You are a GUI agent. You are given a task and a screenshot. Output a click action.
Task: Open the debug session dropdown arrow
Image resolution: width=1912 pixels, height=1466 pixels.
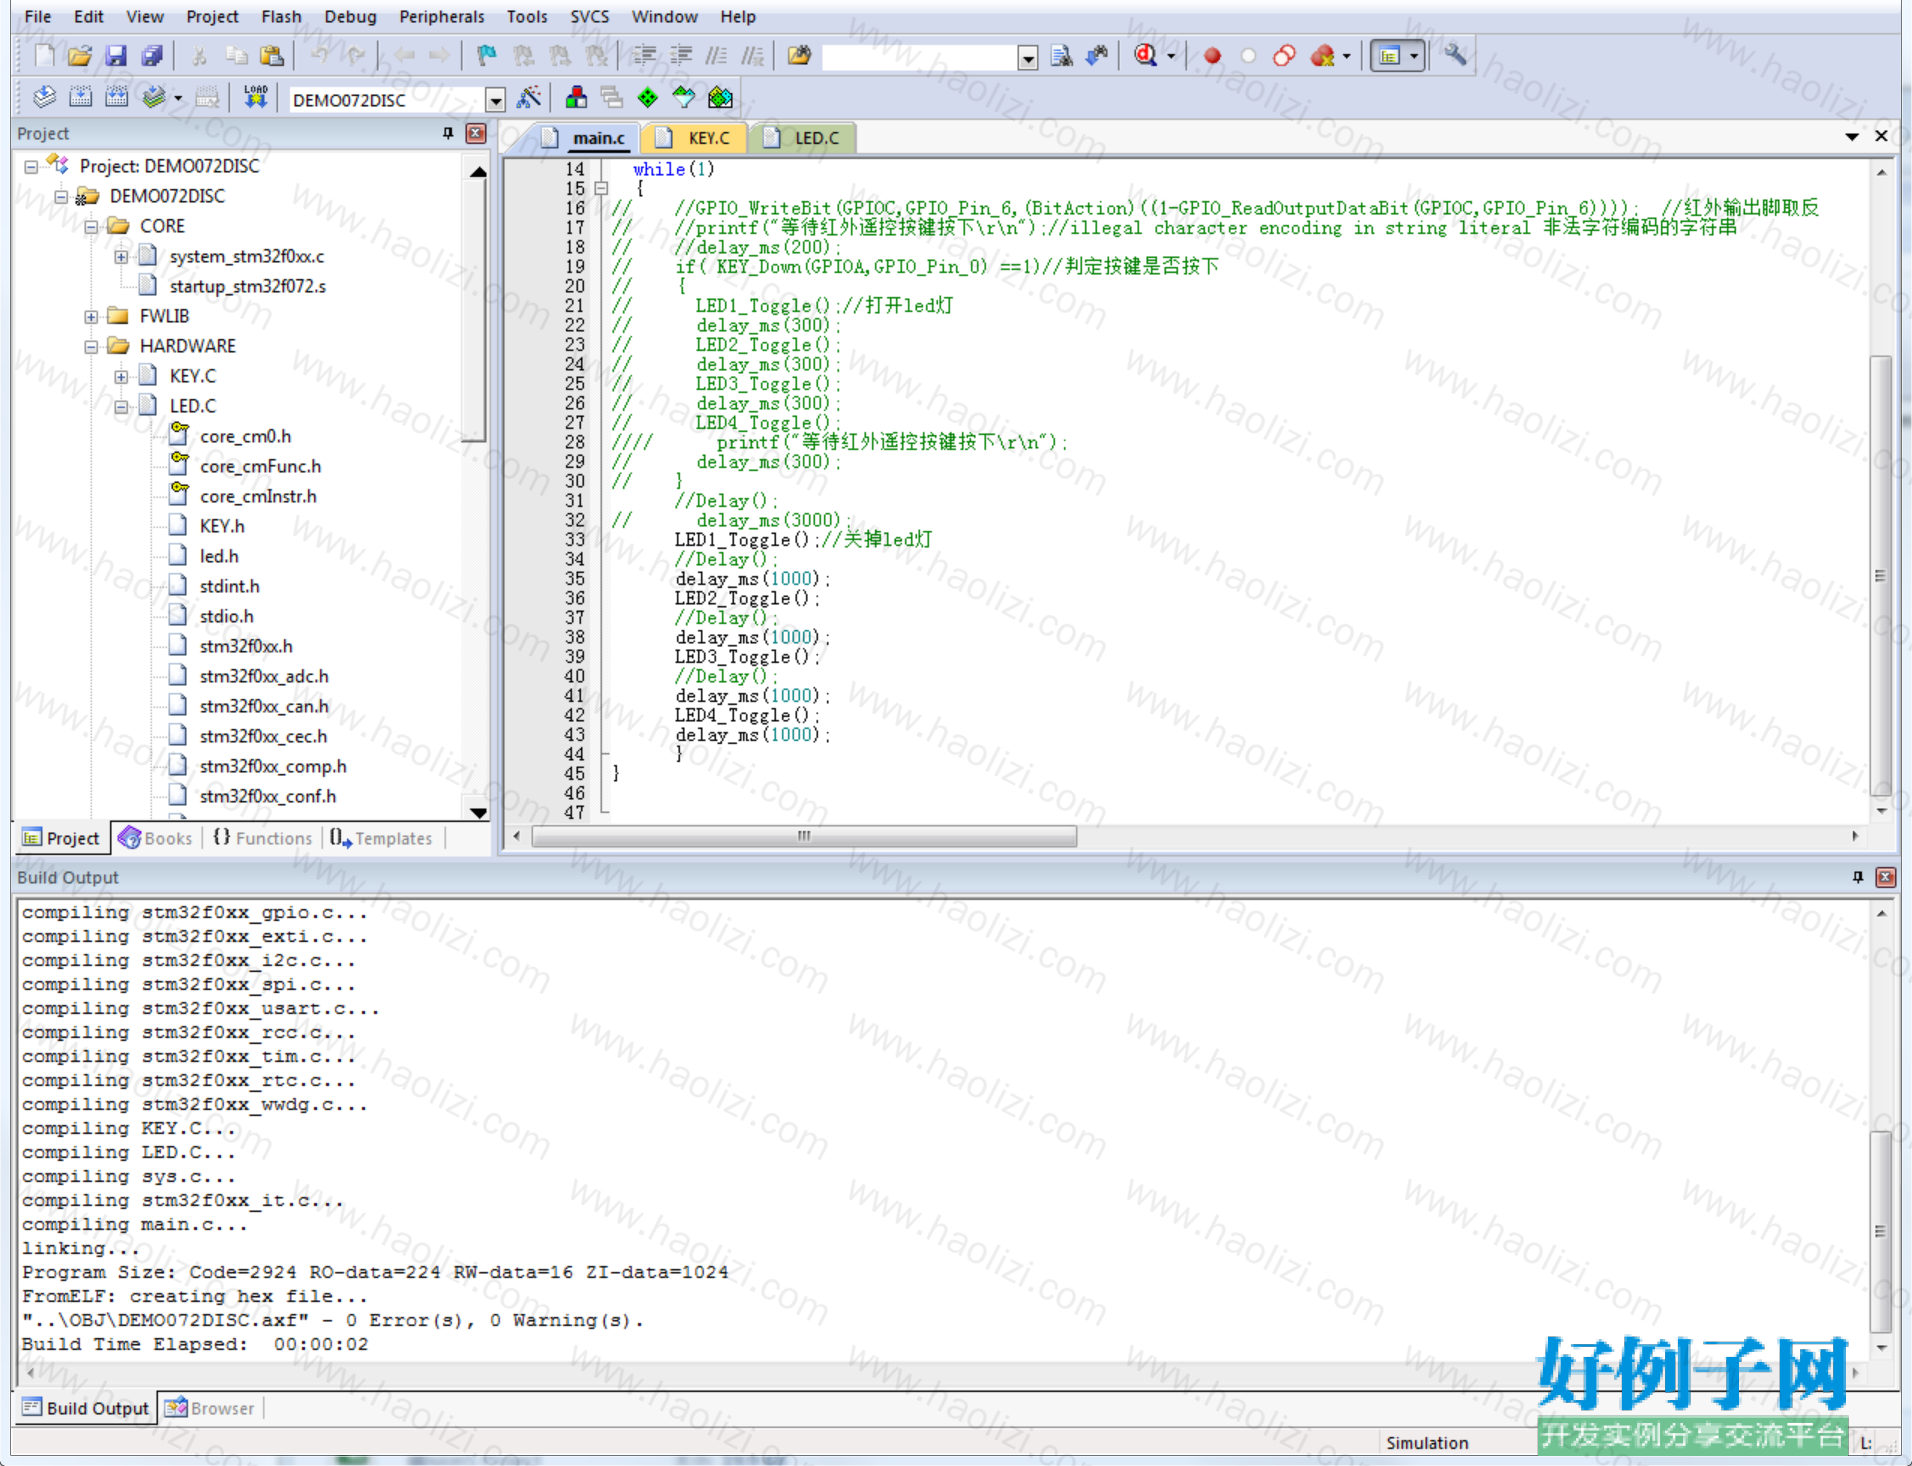(1171, 56)
